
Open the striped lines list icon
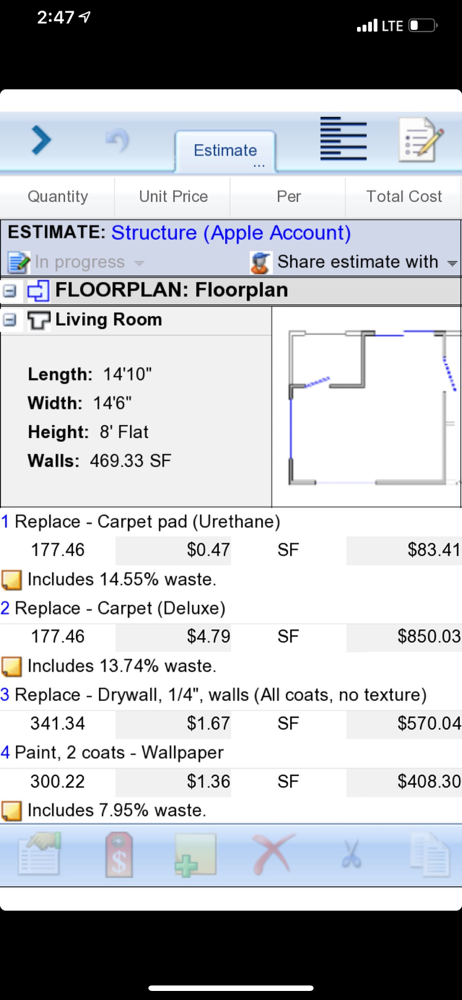(x=343, y=138)
